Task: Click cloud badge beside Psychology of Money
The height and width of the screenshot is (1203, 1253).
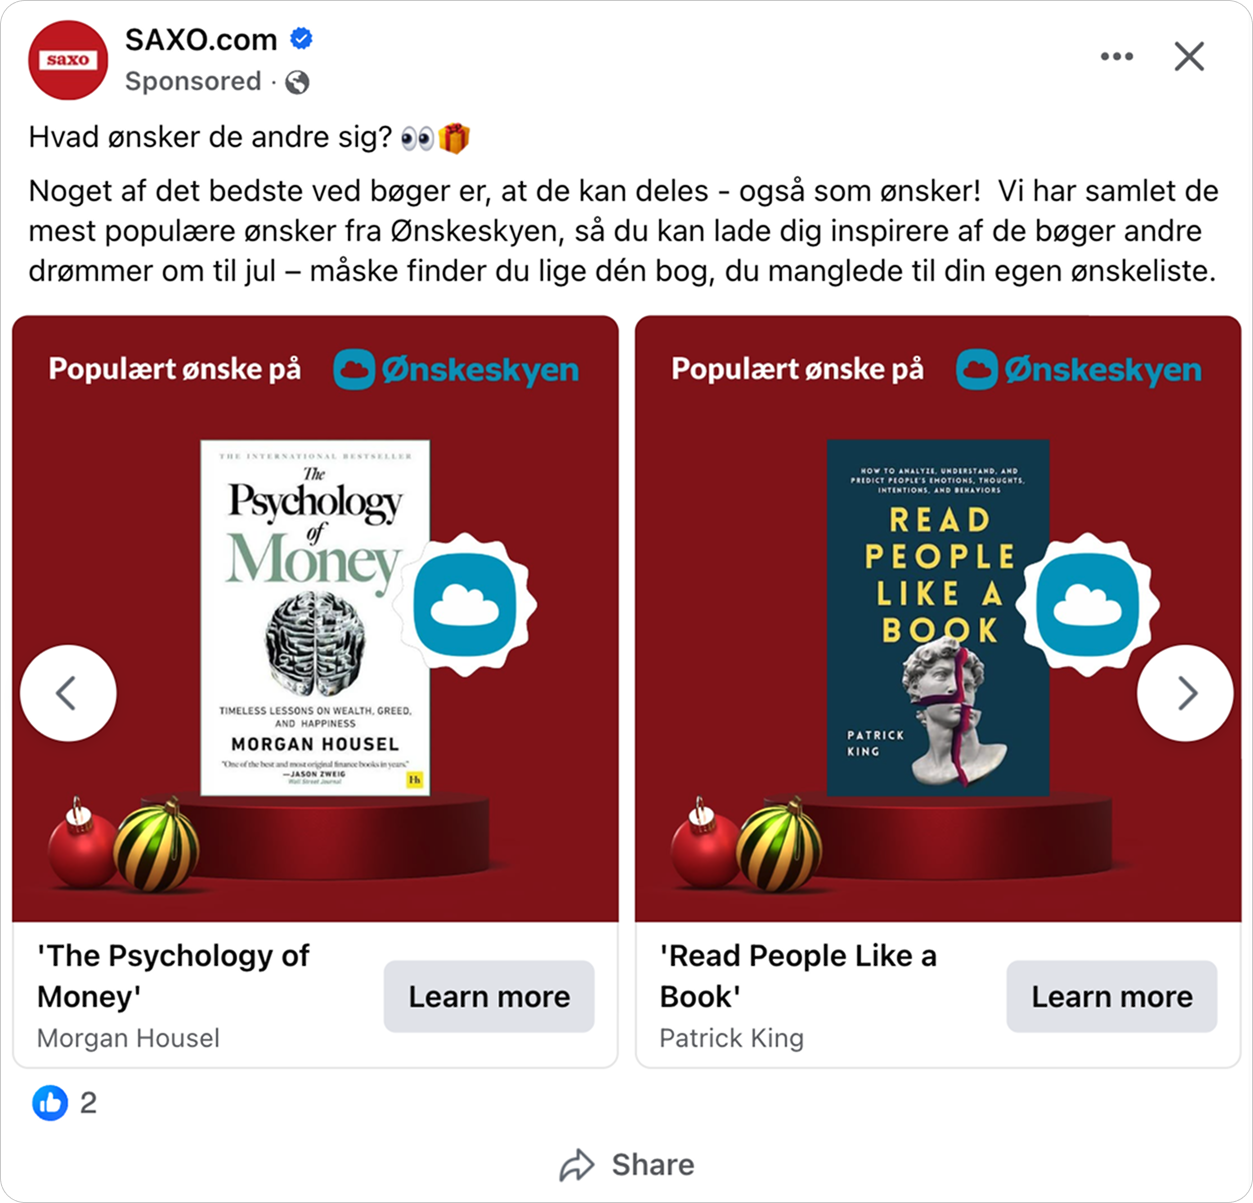Action: [465, 605]
